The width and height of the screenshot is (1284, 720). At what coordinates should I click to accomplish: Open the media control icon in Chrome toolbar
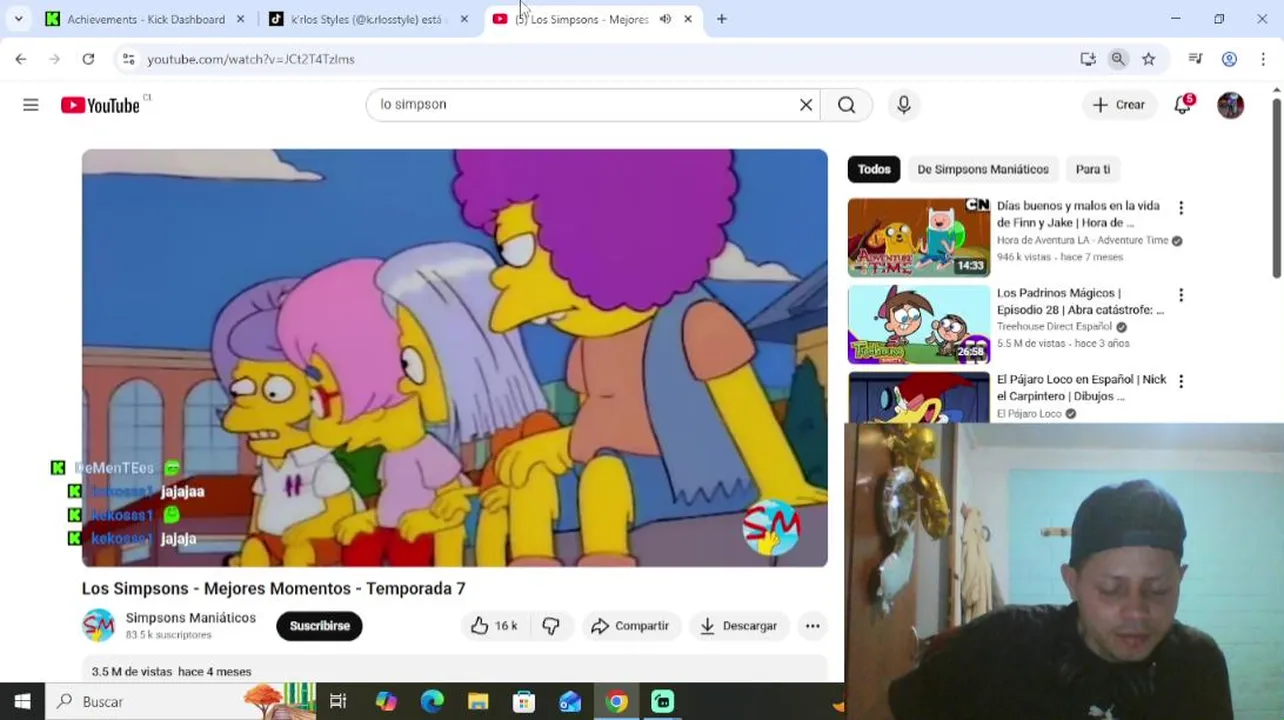[1195, 59]
